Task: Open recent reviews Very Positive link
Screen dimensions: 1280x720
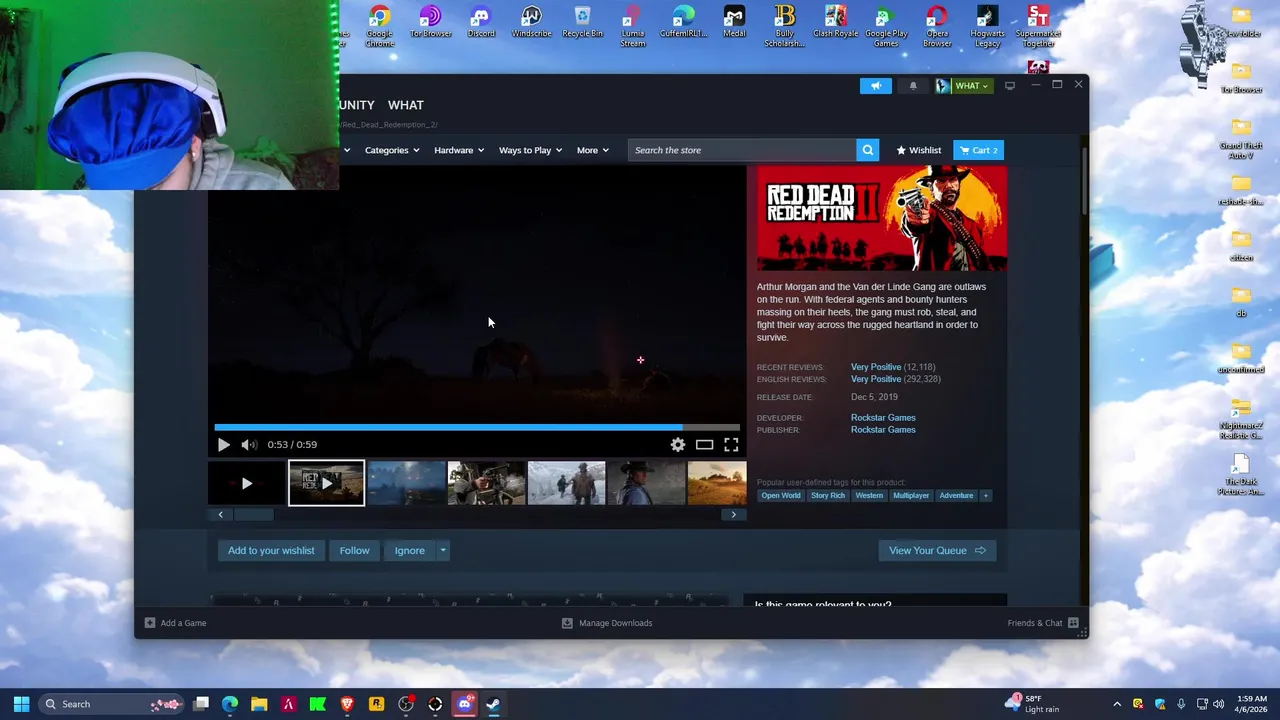Action: click(876, 367)
